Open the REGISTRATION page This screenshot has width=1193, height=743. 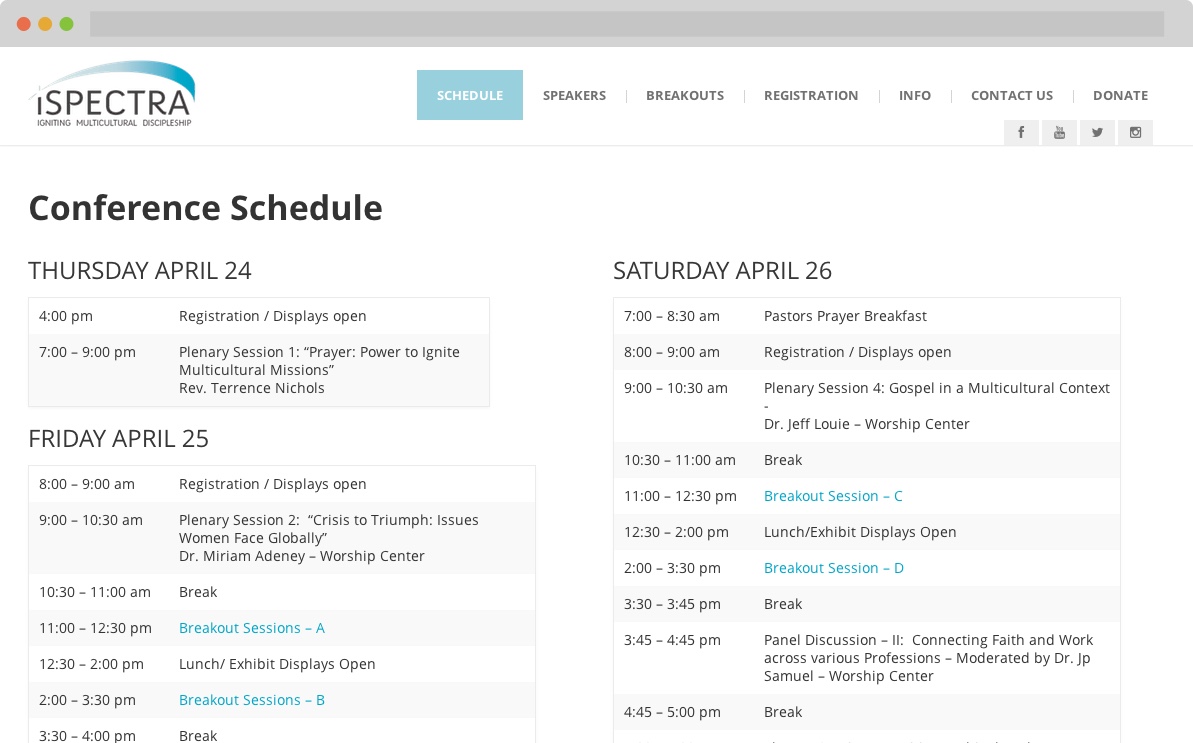point(811,95)
